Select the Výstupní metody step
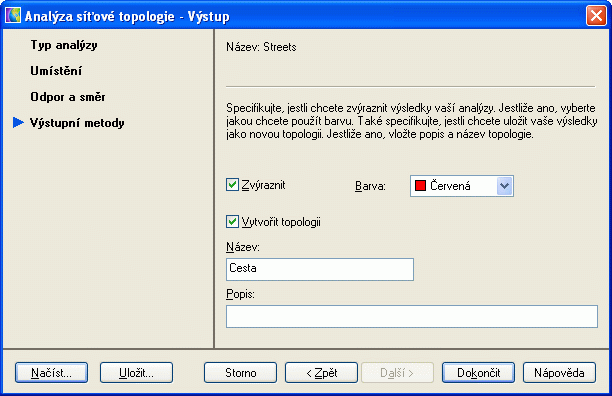 [x=77, y=123]
